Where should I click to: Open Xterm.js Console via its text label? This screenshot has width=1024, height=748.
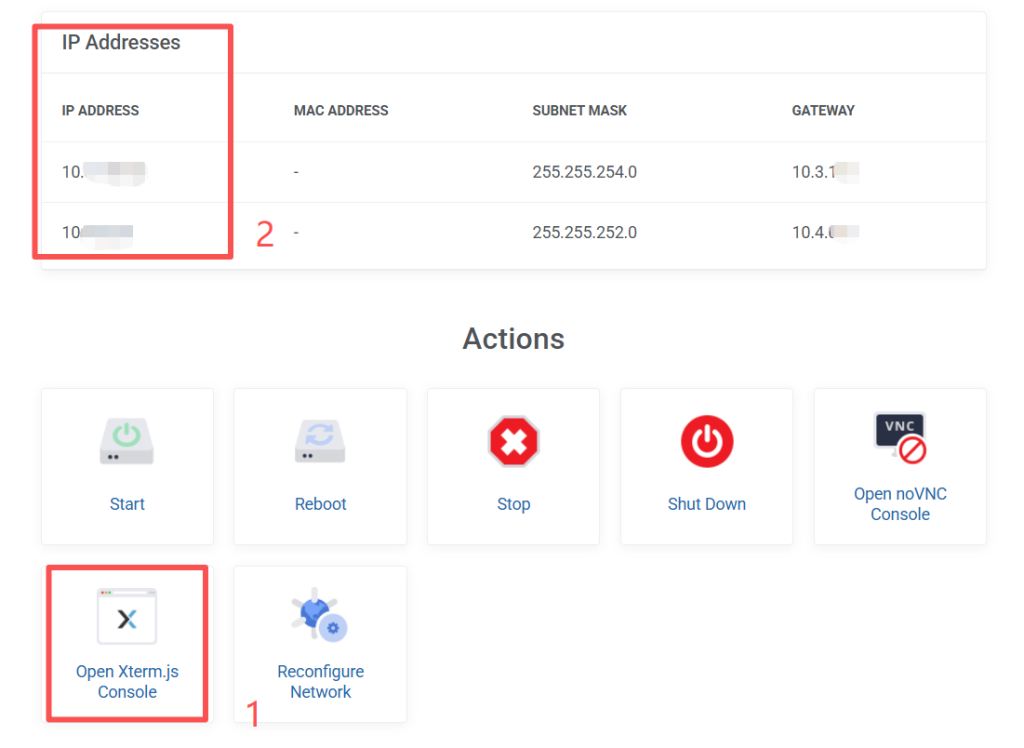(x=127, y=682)
